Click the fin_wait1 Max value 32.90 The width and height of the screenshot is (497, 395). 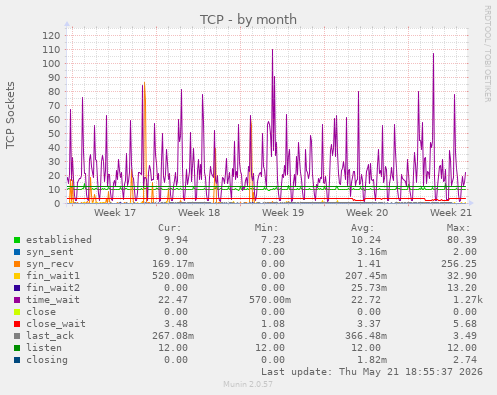[462, 276]
